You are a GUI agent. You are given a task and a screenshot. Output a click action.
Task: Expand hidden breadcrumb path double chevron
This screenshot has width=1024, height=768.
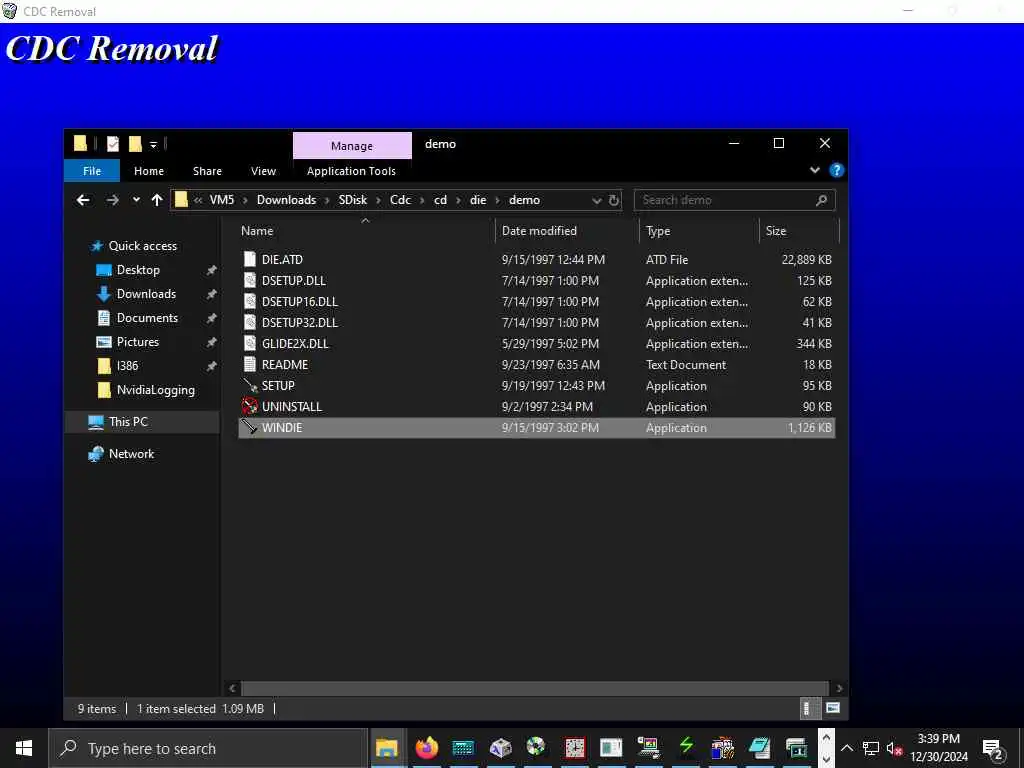(198, 200)
